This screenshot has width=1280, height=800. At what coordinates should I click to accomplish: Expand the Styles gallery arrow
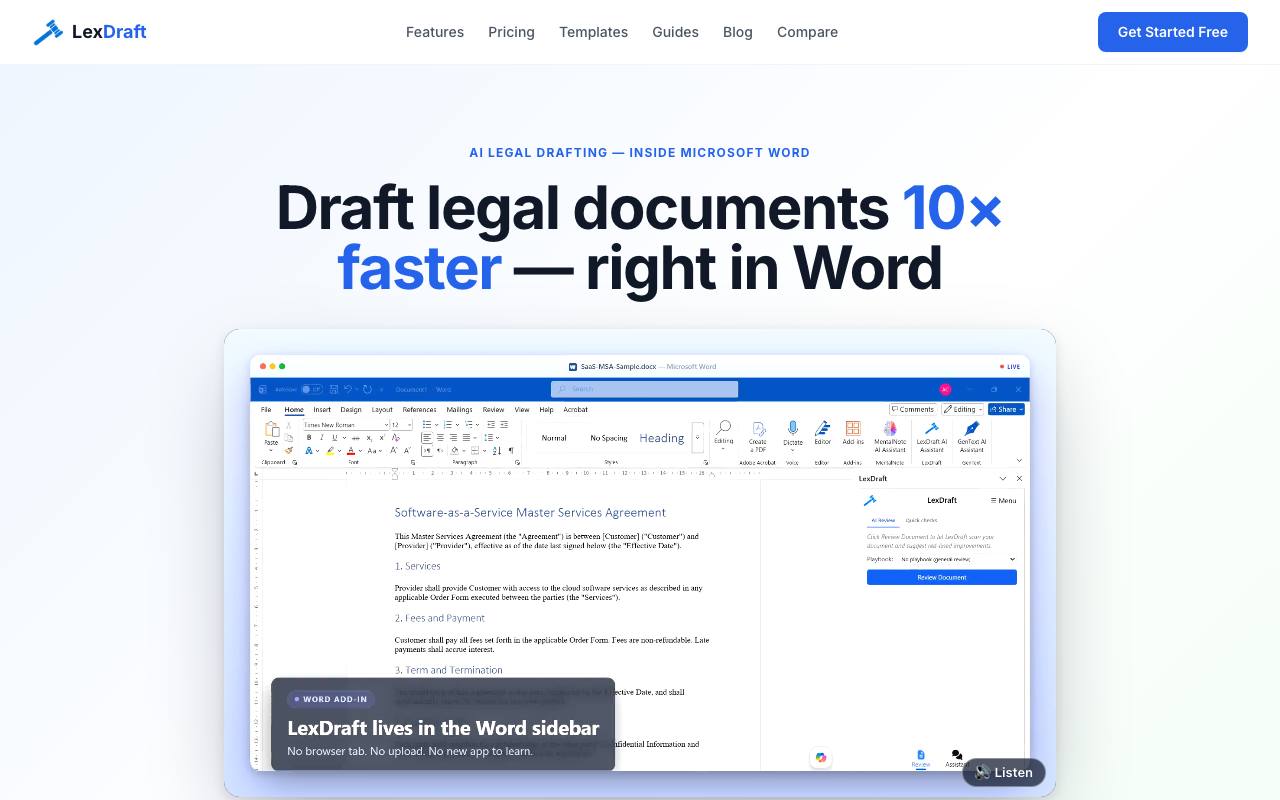pos(697,438)
